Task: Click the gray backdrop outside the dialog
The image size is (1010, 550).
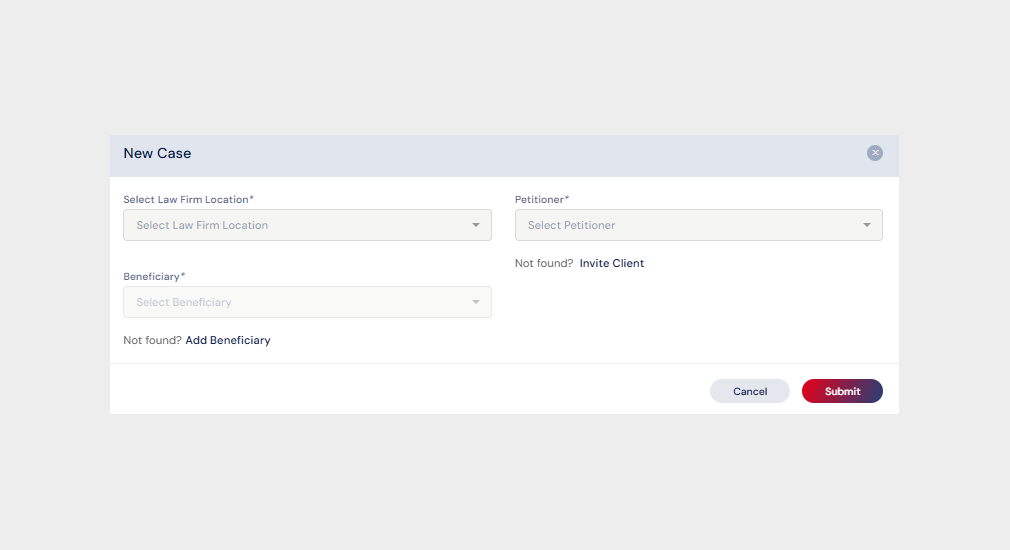Action: point(500,480)
